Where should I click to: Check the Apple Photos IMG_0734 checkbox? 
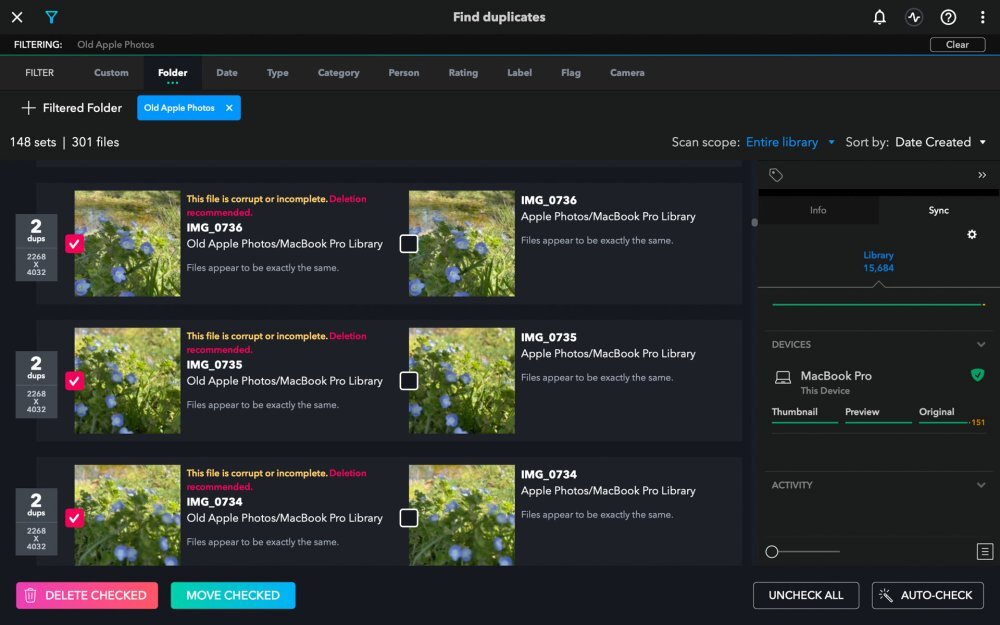click(x=408, y=517)
